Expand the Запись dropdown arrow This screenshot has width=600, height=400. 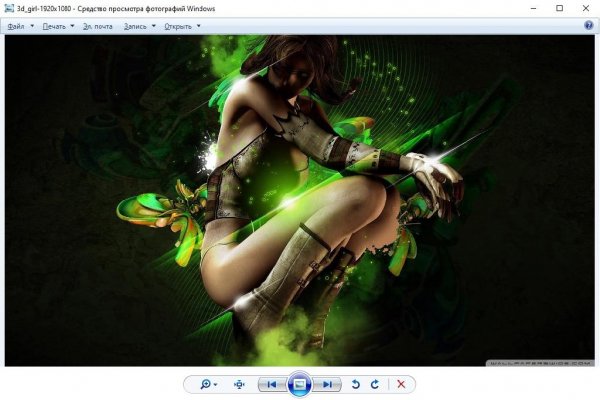tap(154, 26)
